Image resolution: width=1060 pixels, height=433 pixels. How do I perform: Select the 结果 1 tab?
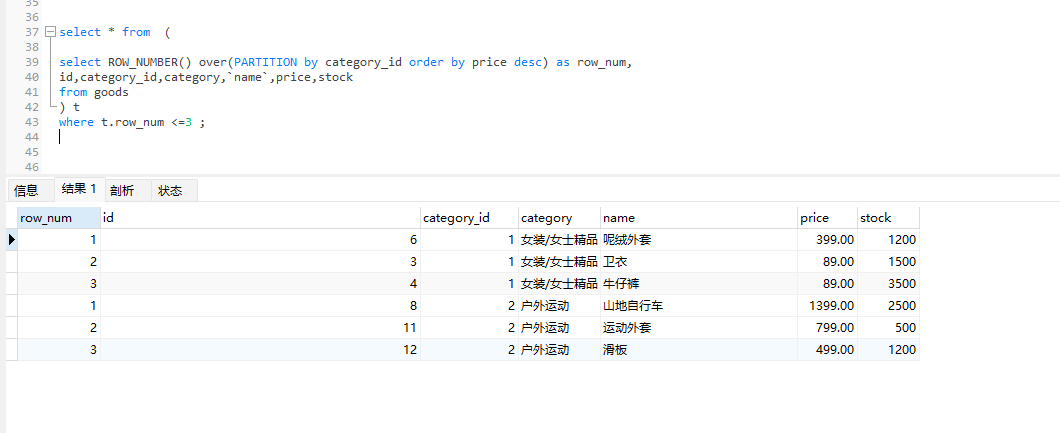79,189
